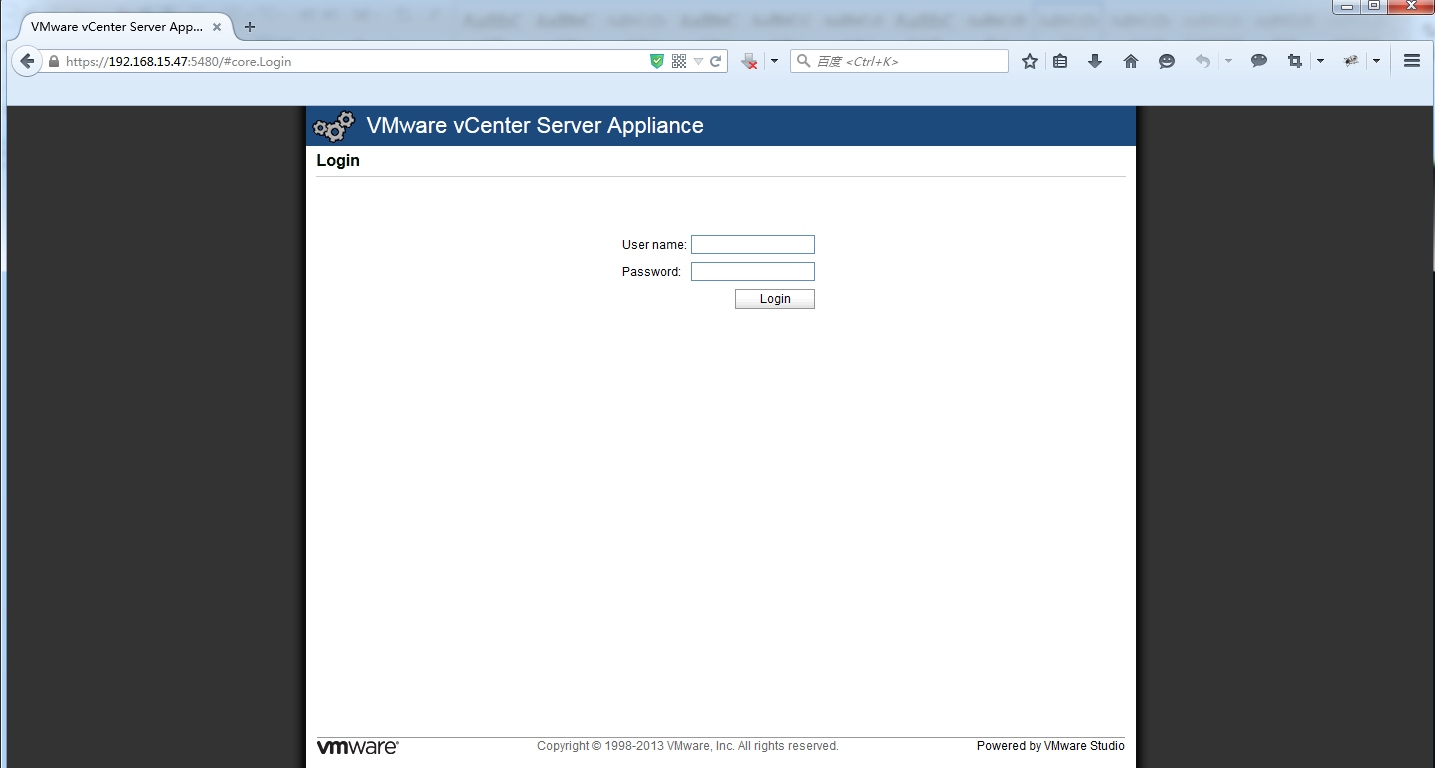
Task: Open the address bar history dropdown arrow
Action: (x=698, y=61)
